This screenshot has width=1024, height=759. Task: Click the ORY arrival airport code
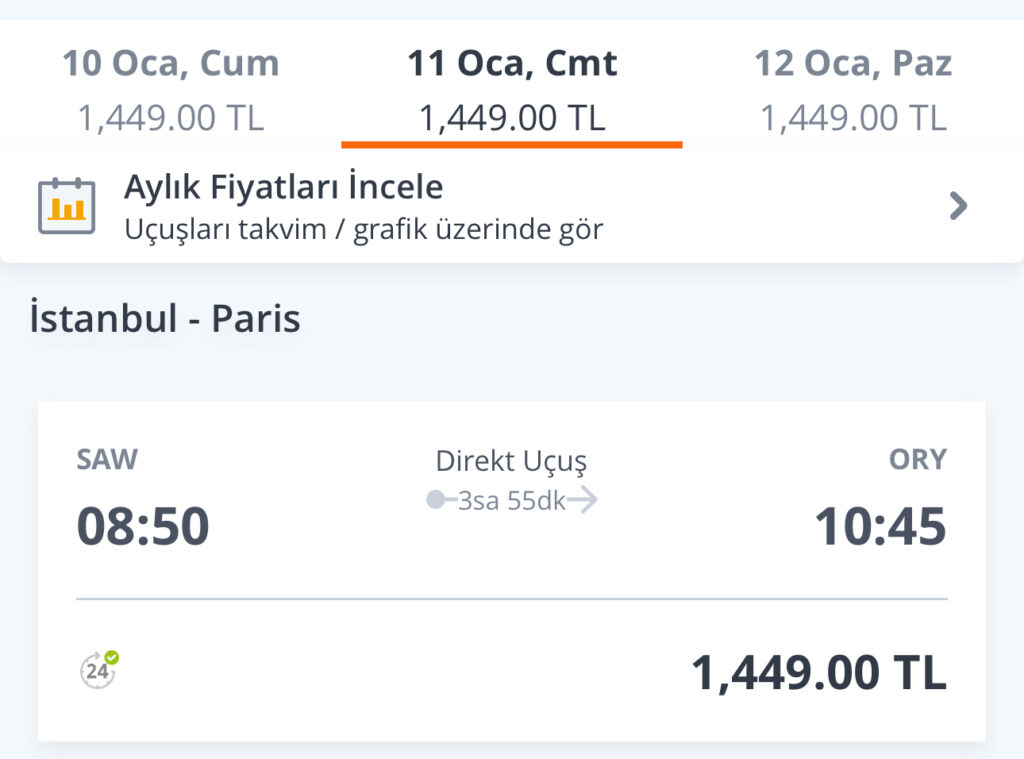(x=917, y=459)
